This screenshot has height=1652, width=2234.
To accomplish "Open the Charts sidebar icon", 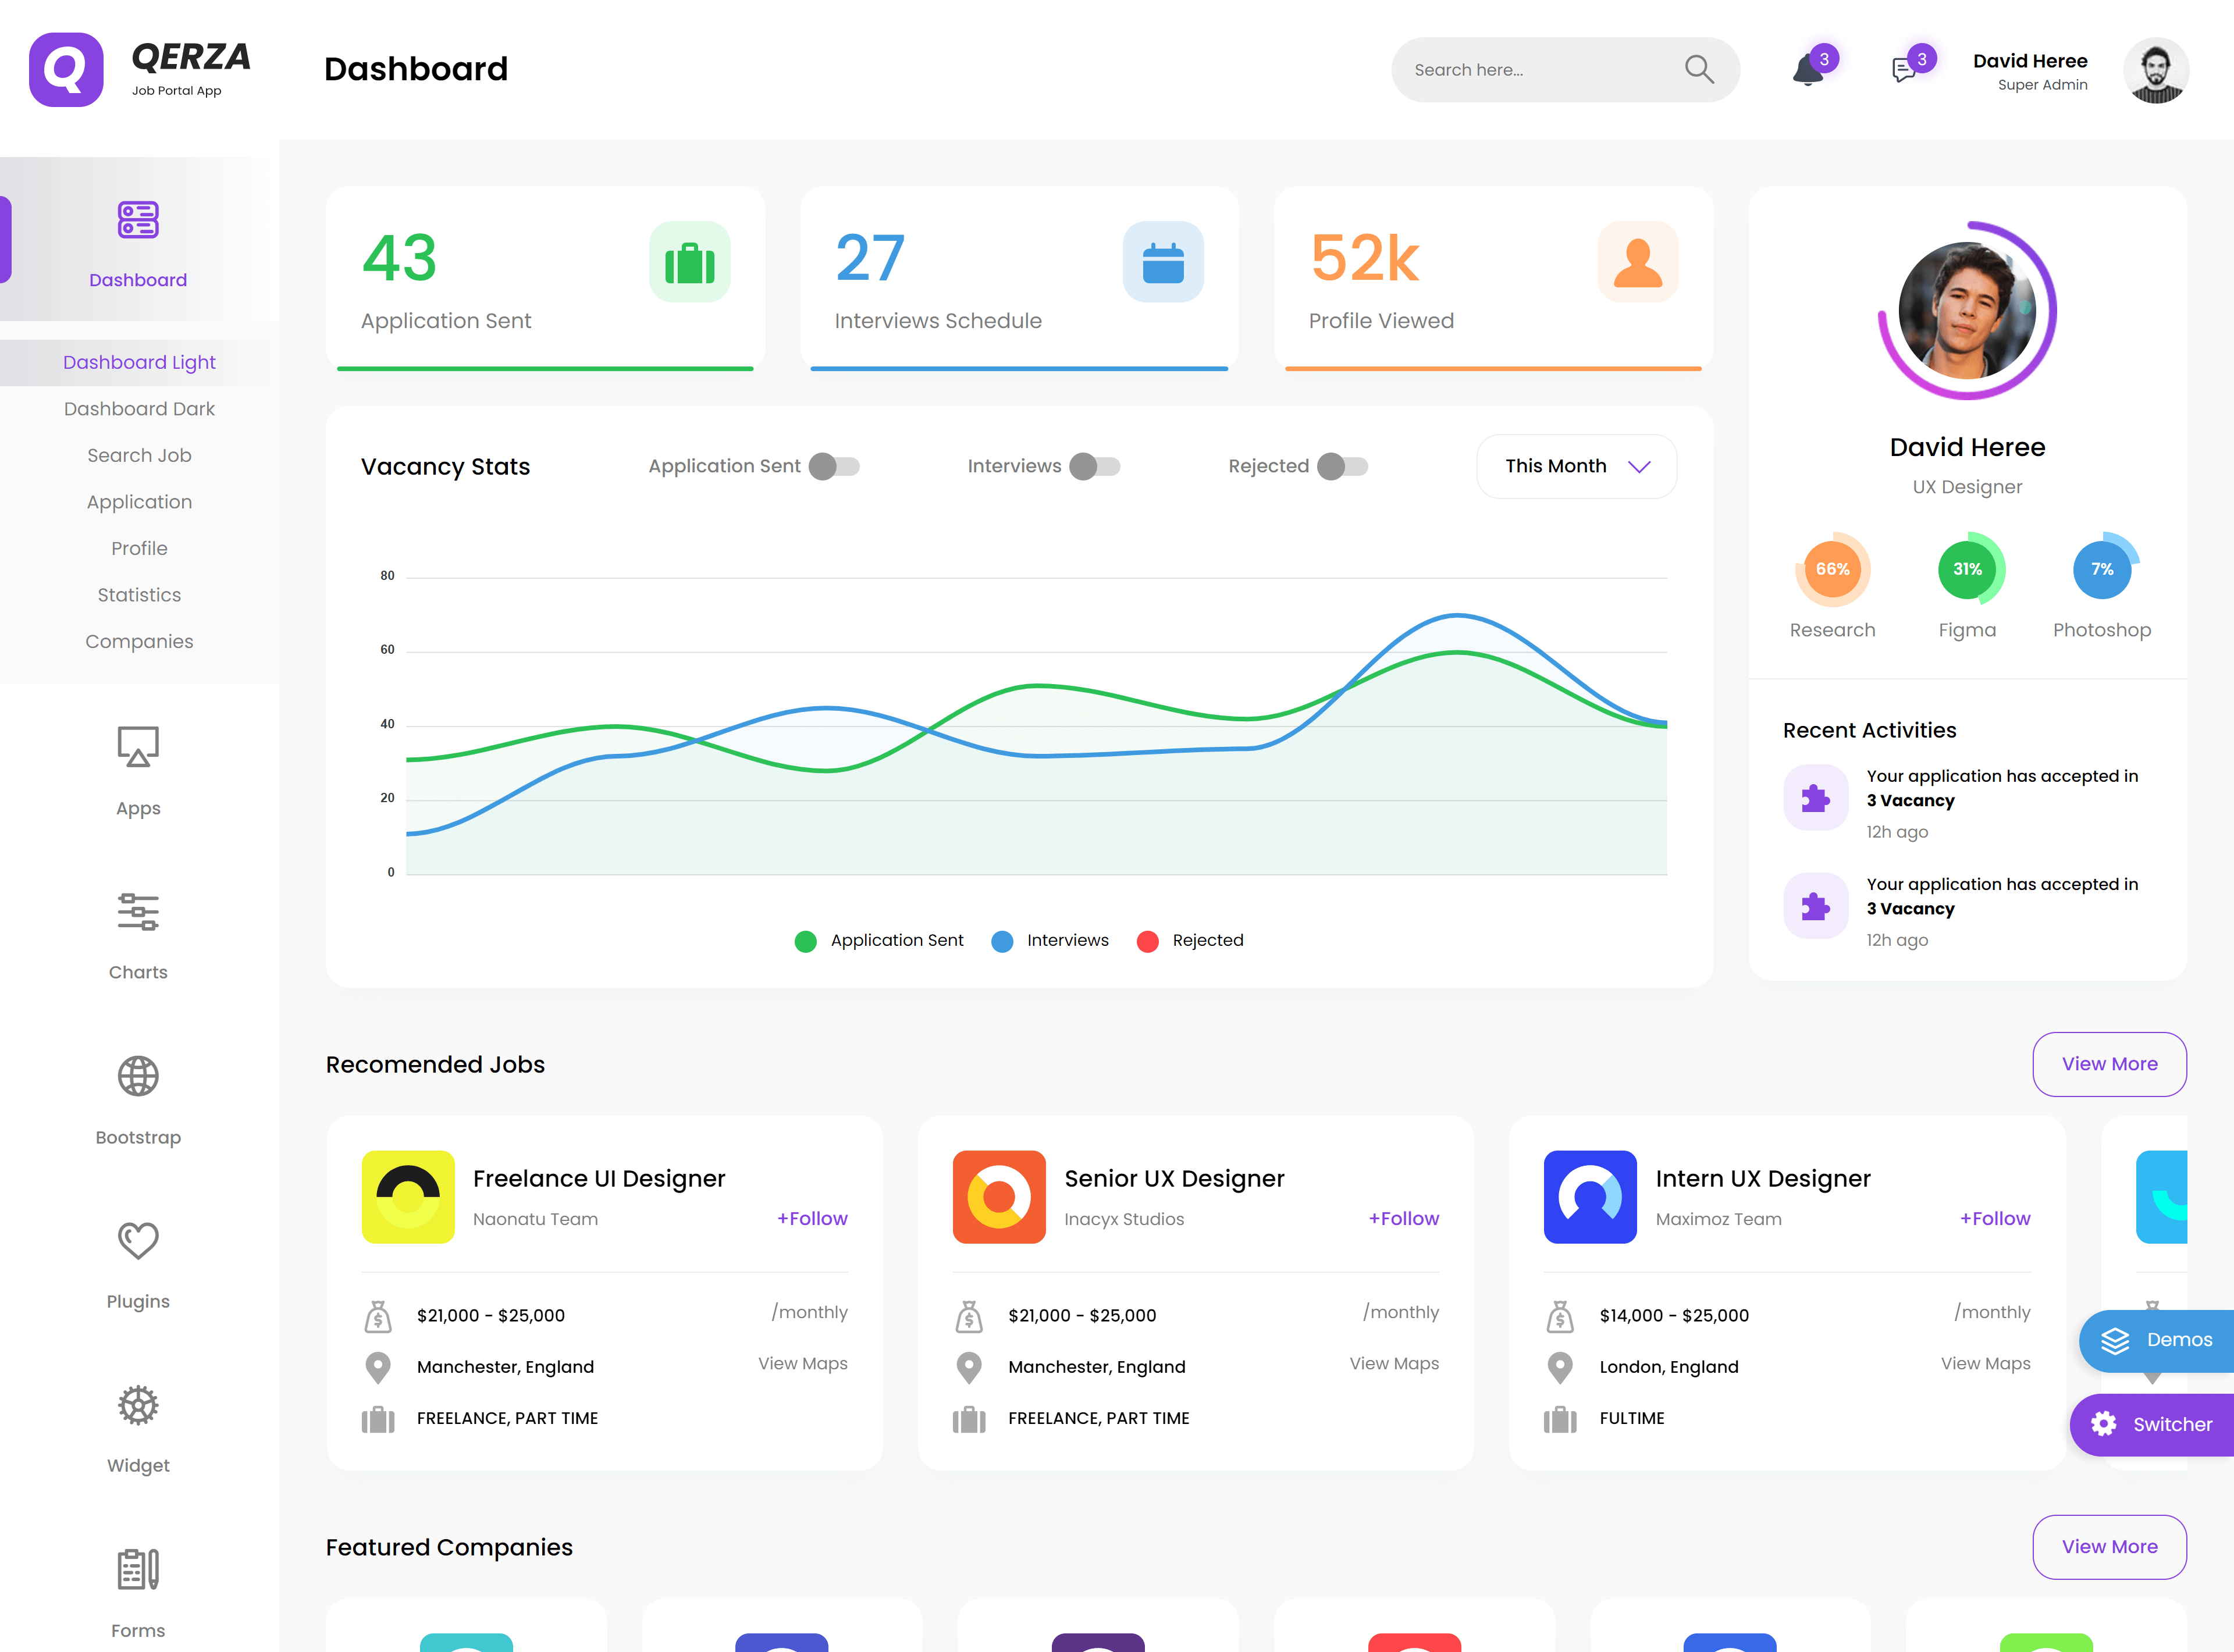I will 138,911.
